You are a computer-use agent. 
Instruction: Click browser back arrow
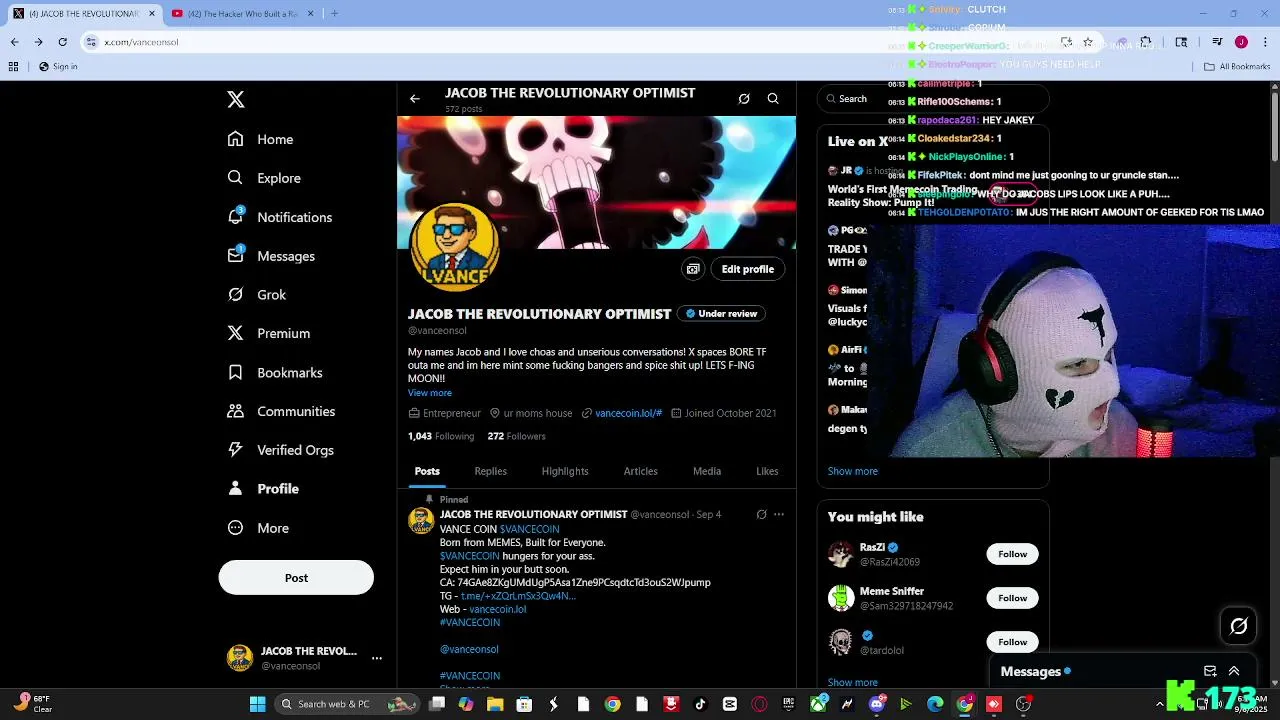point(14,42)
